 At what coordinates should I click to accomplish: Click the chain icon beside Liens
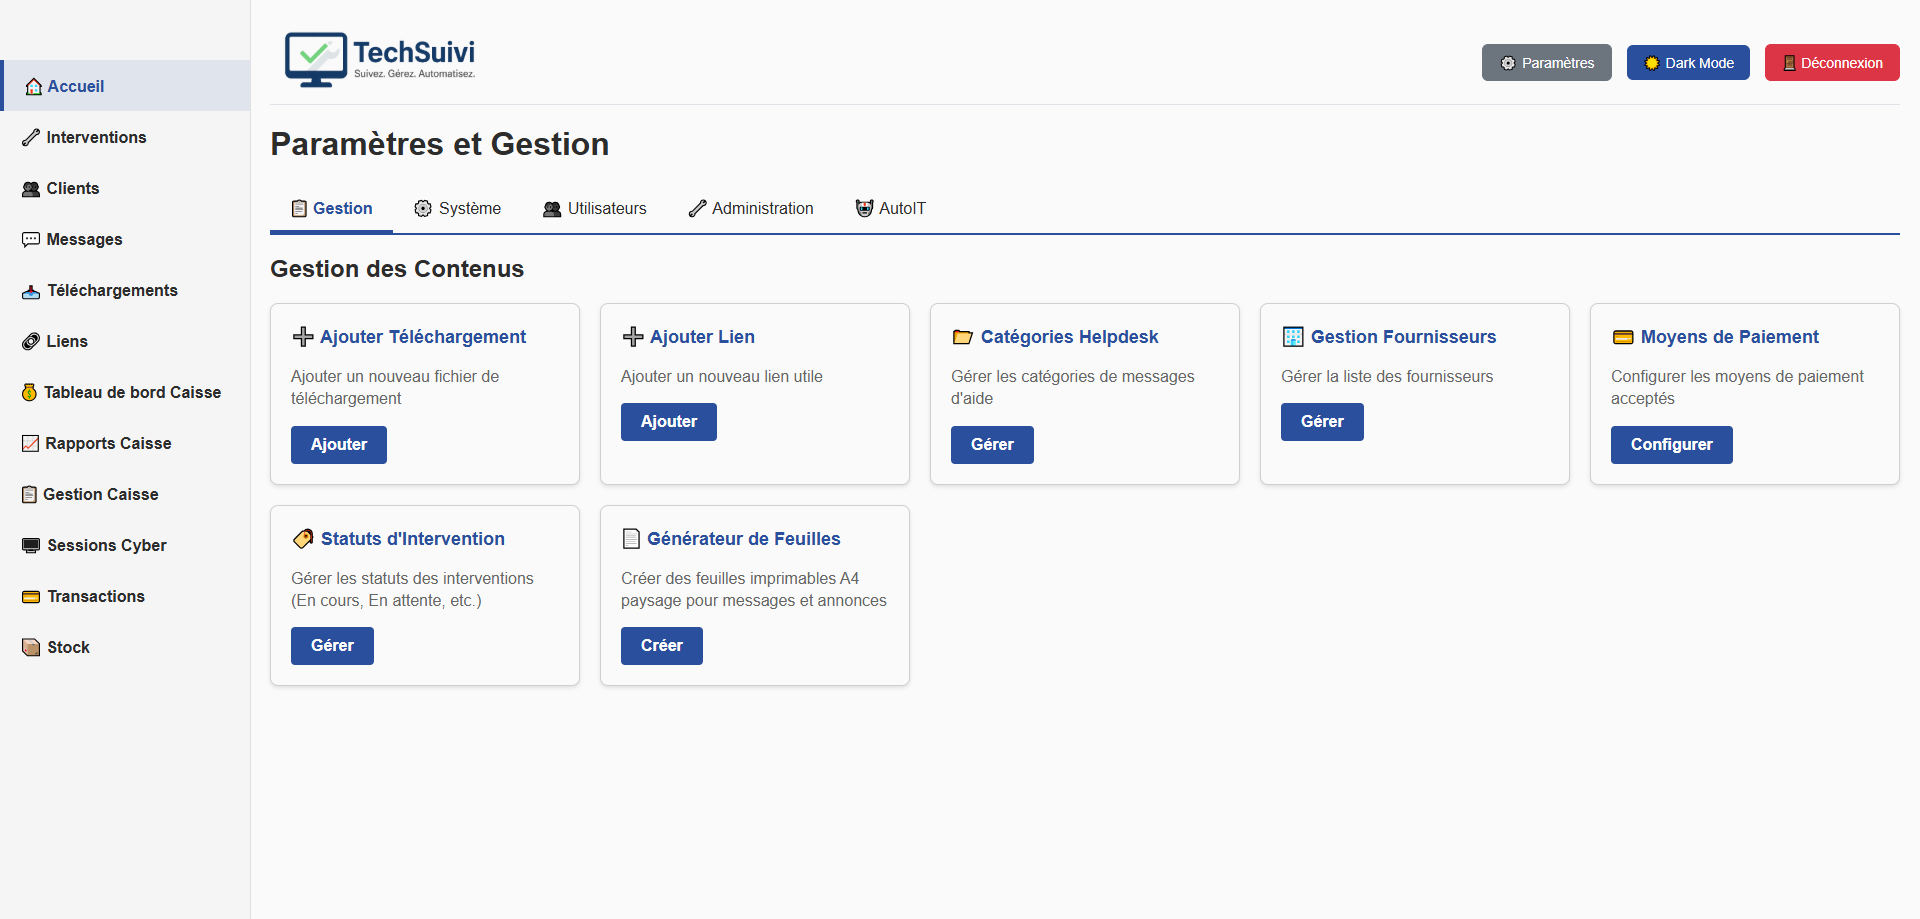[31, 342]
